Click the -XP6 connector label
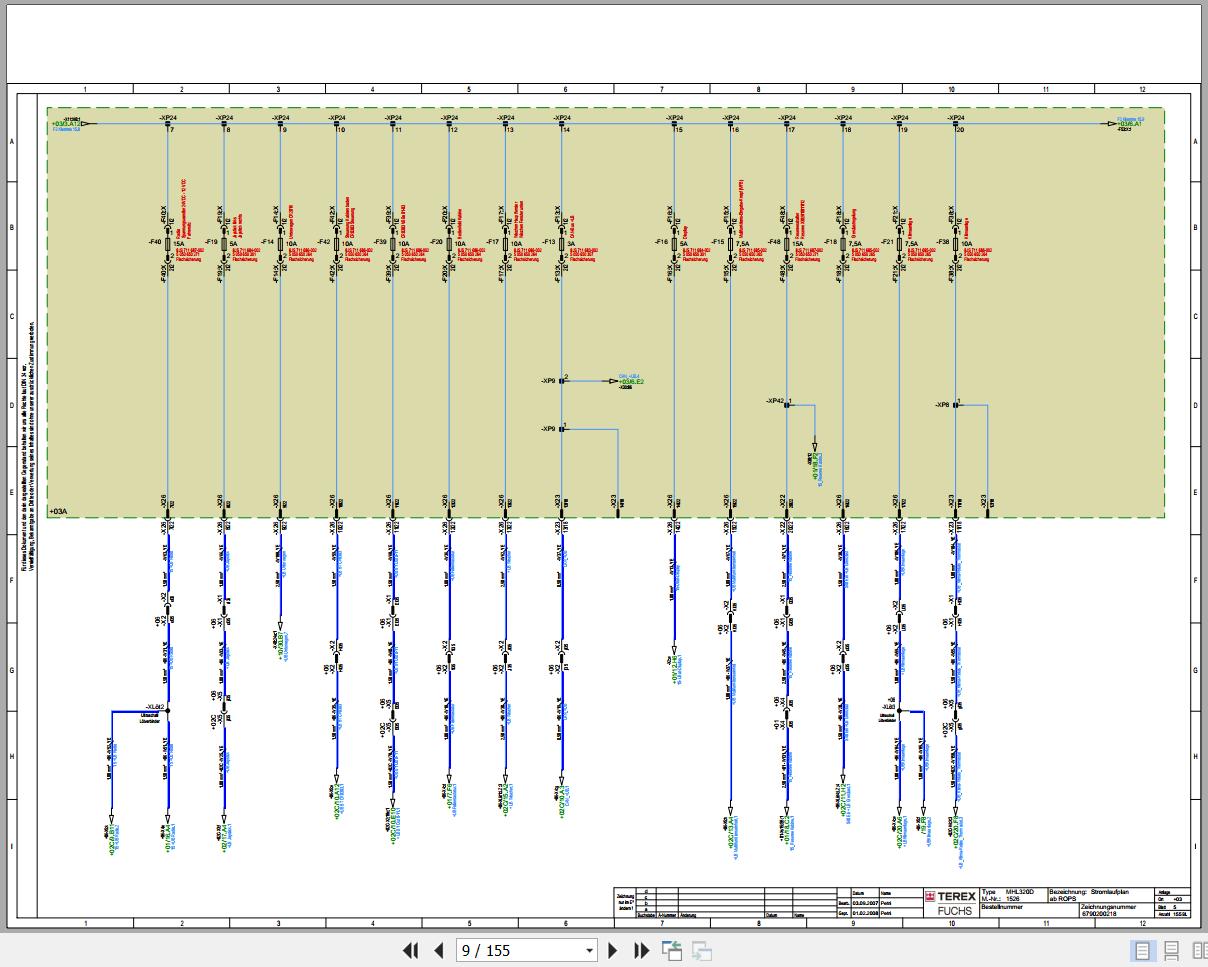The width and height of the screenshot is (1208, 967). click(942, 405)
